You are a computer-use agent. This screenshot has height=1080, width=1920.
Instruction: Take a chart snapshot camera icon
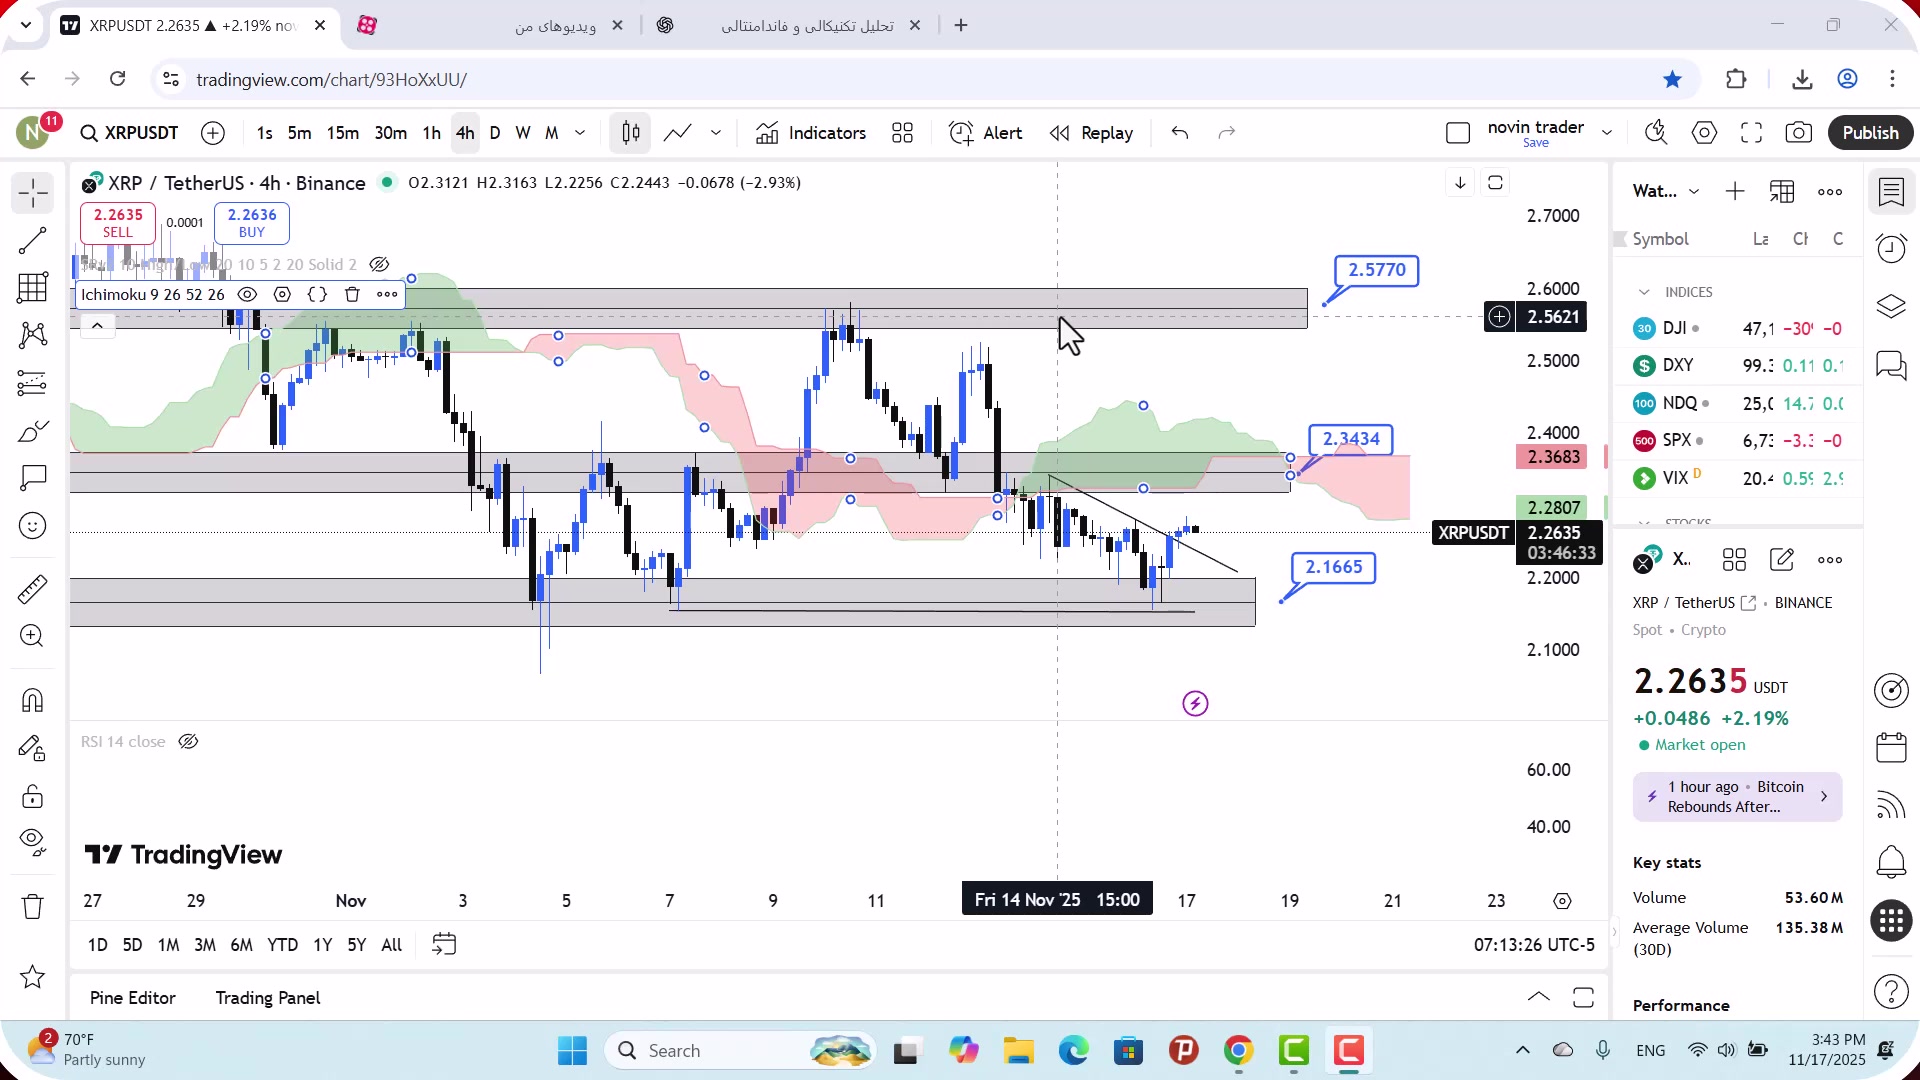1799,133
